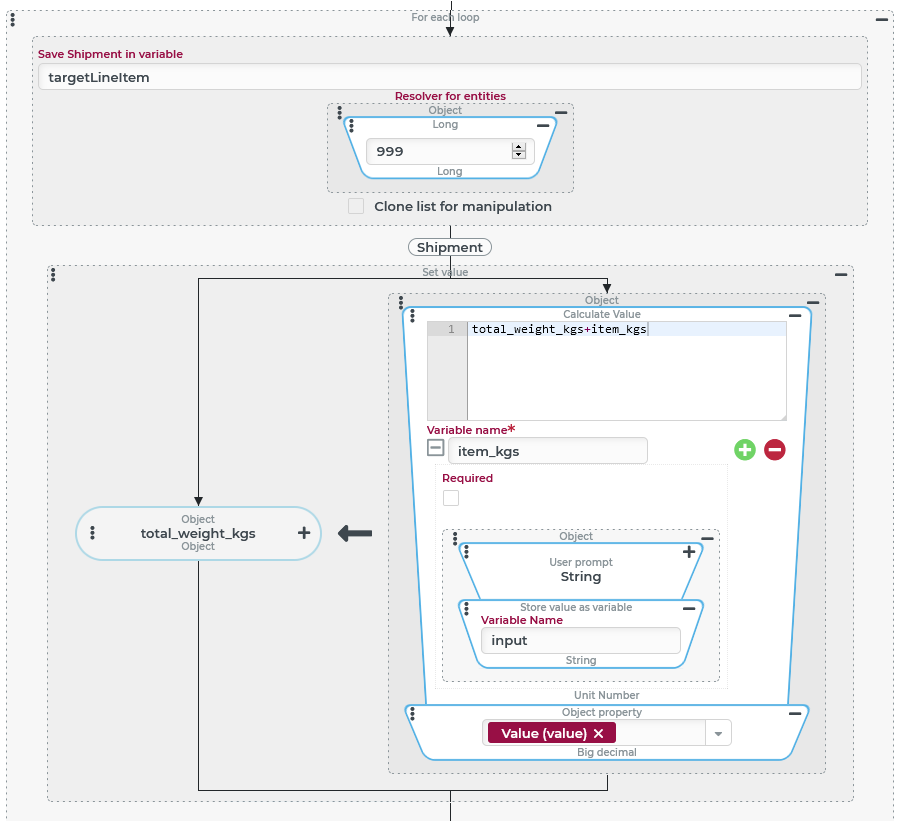Expand the total_weight_kgs object block

[304, 533]
